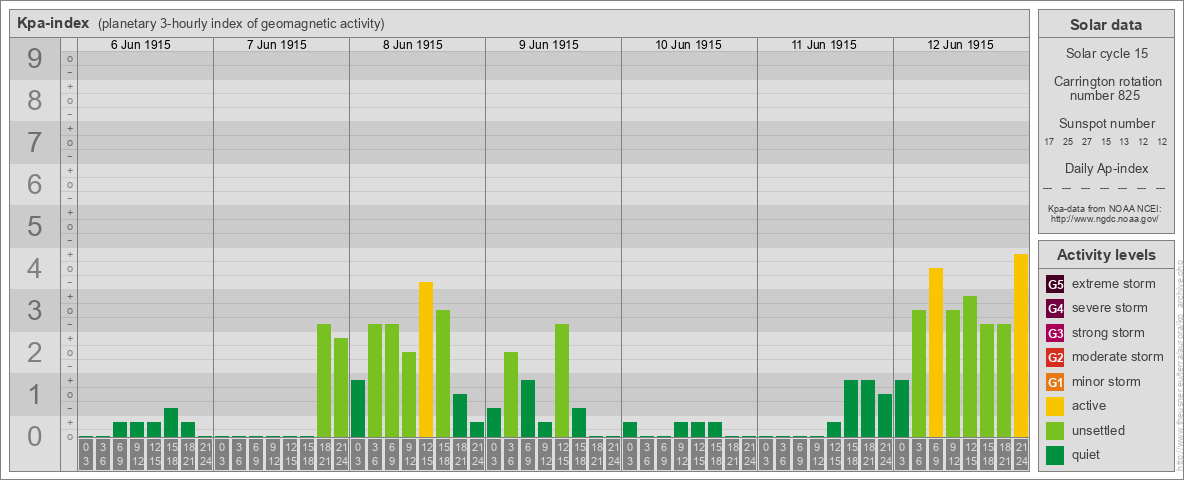The height and width of the screenshot is (480, 1184).
Task: Click the Kp scale number 0
Action: (x=35, y=436)
